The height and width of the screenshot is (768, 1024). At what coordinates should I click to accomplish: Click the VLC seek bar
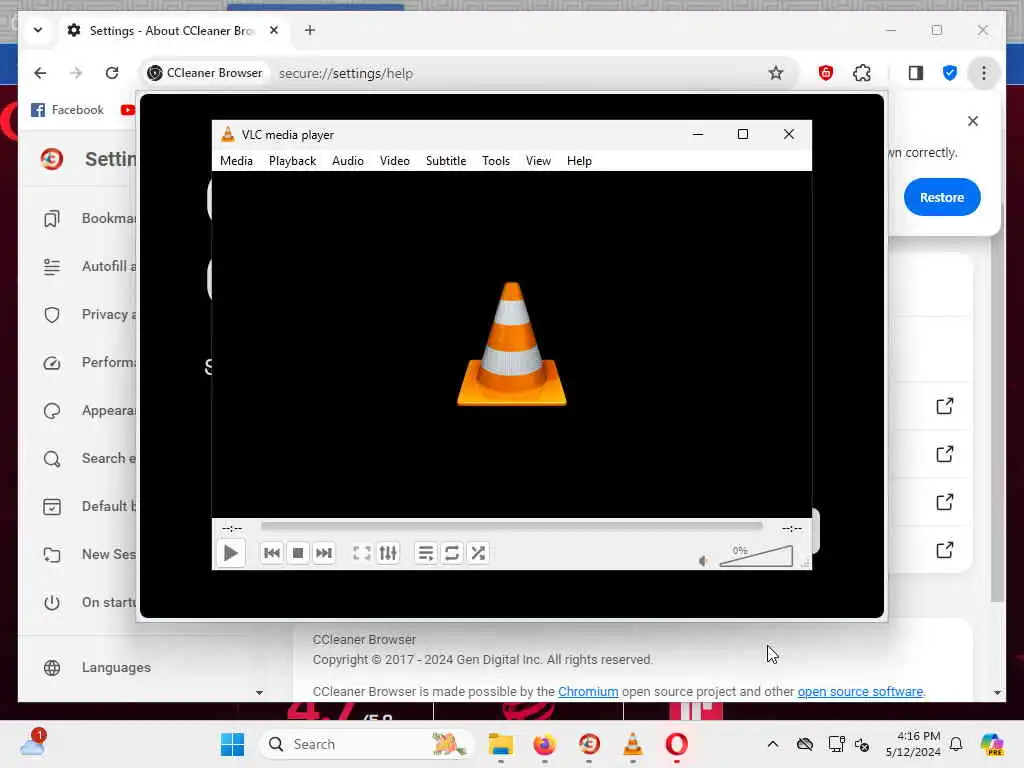point(511,526)
